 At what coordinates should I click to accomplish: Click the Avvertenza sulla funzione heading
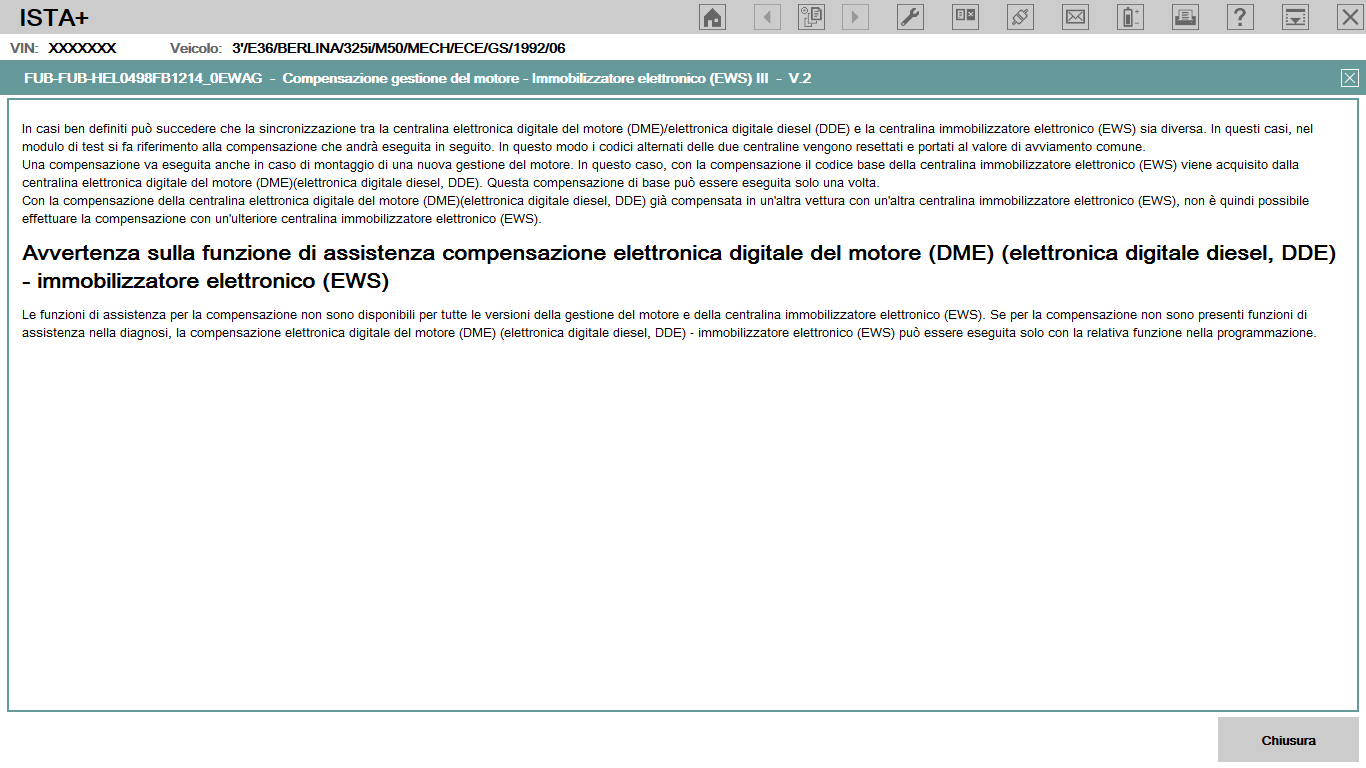pyautogui.click(x=678, y=266)
